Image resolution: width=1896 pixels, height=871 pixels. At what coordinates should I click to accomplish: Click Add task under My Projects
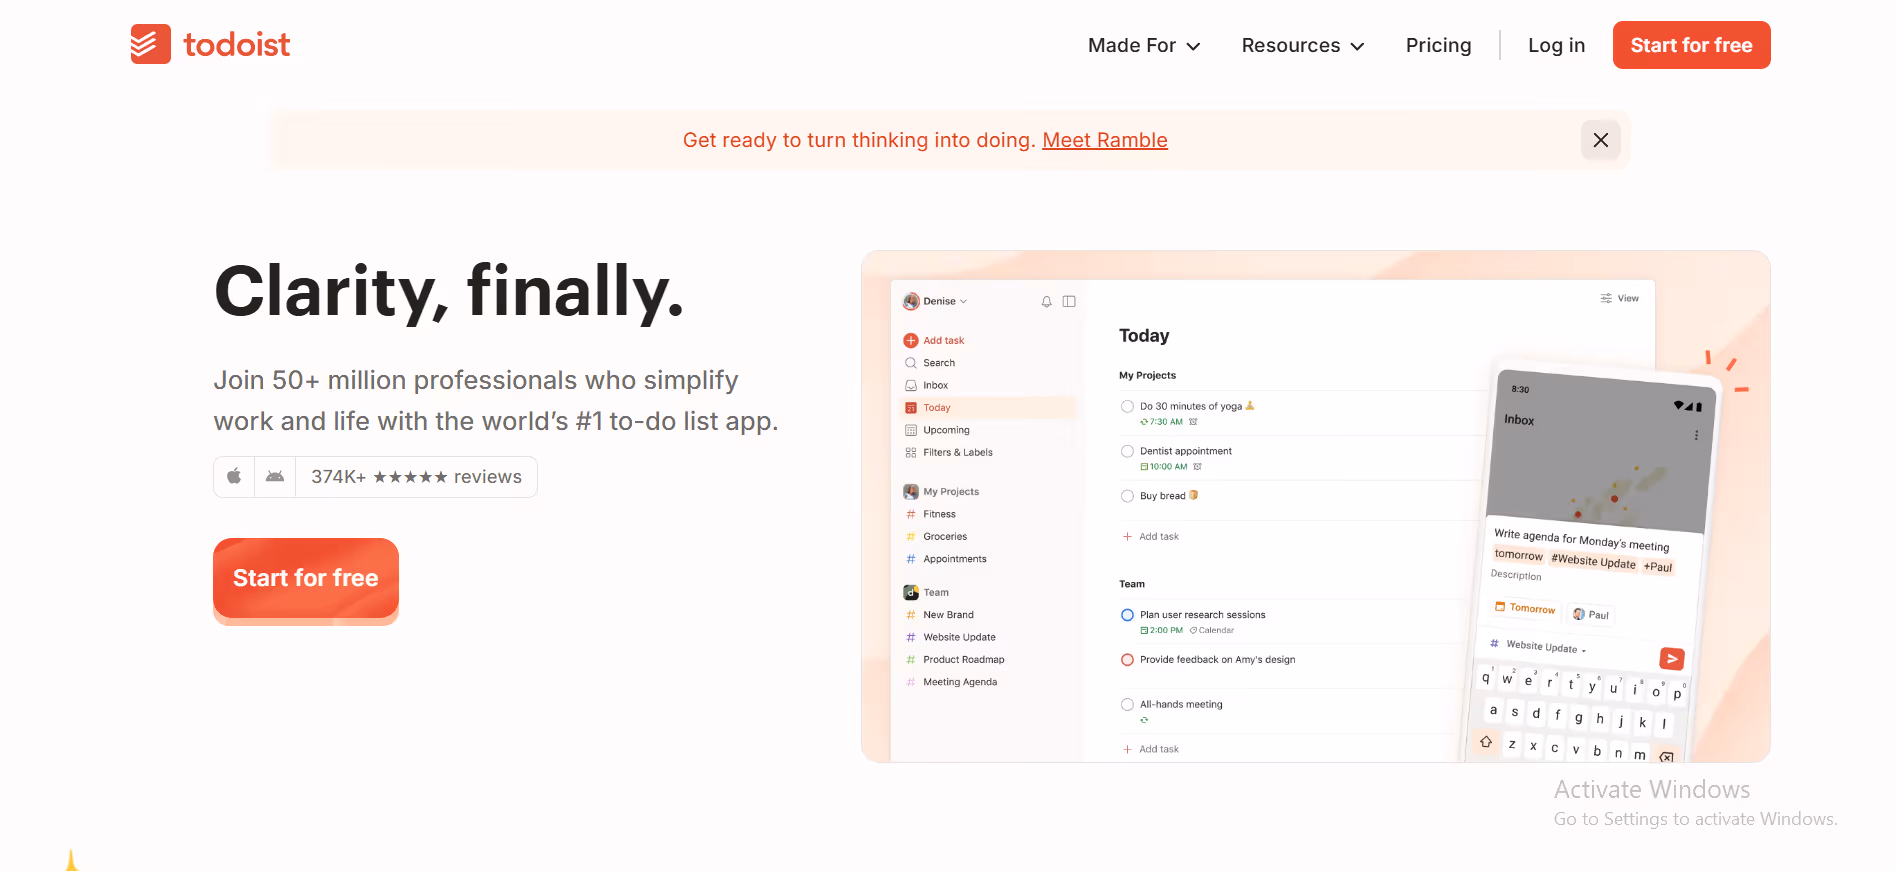pos(1151,537)
